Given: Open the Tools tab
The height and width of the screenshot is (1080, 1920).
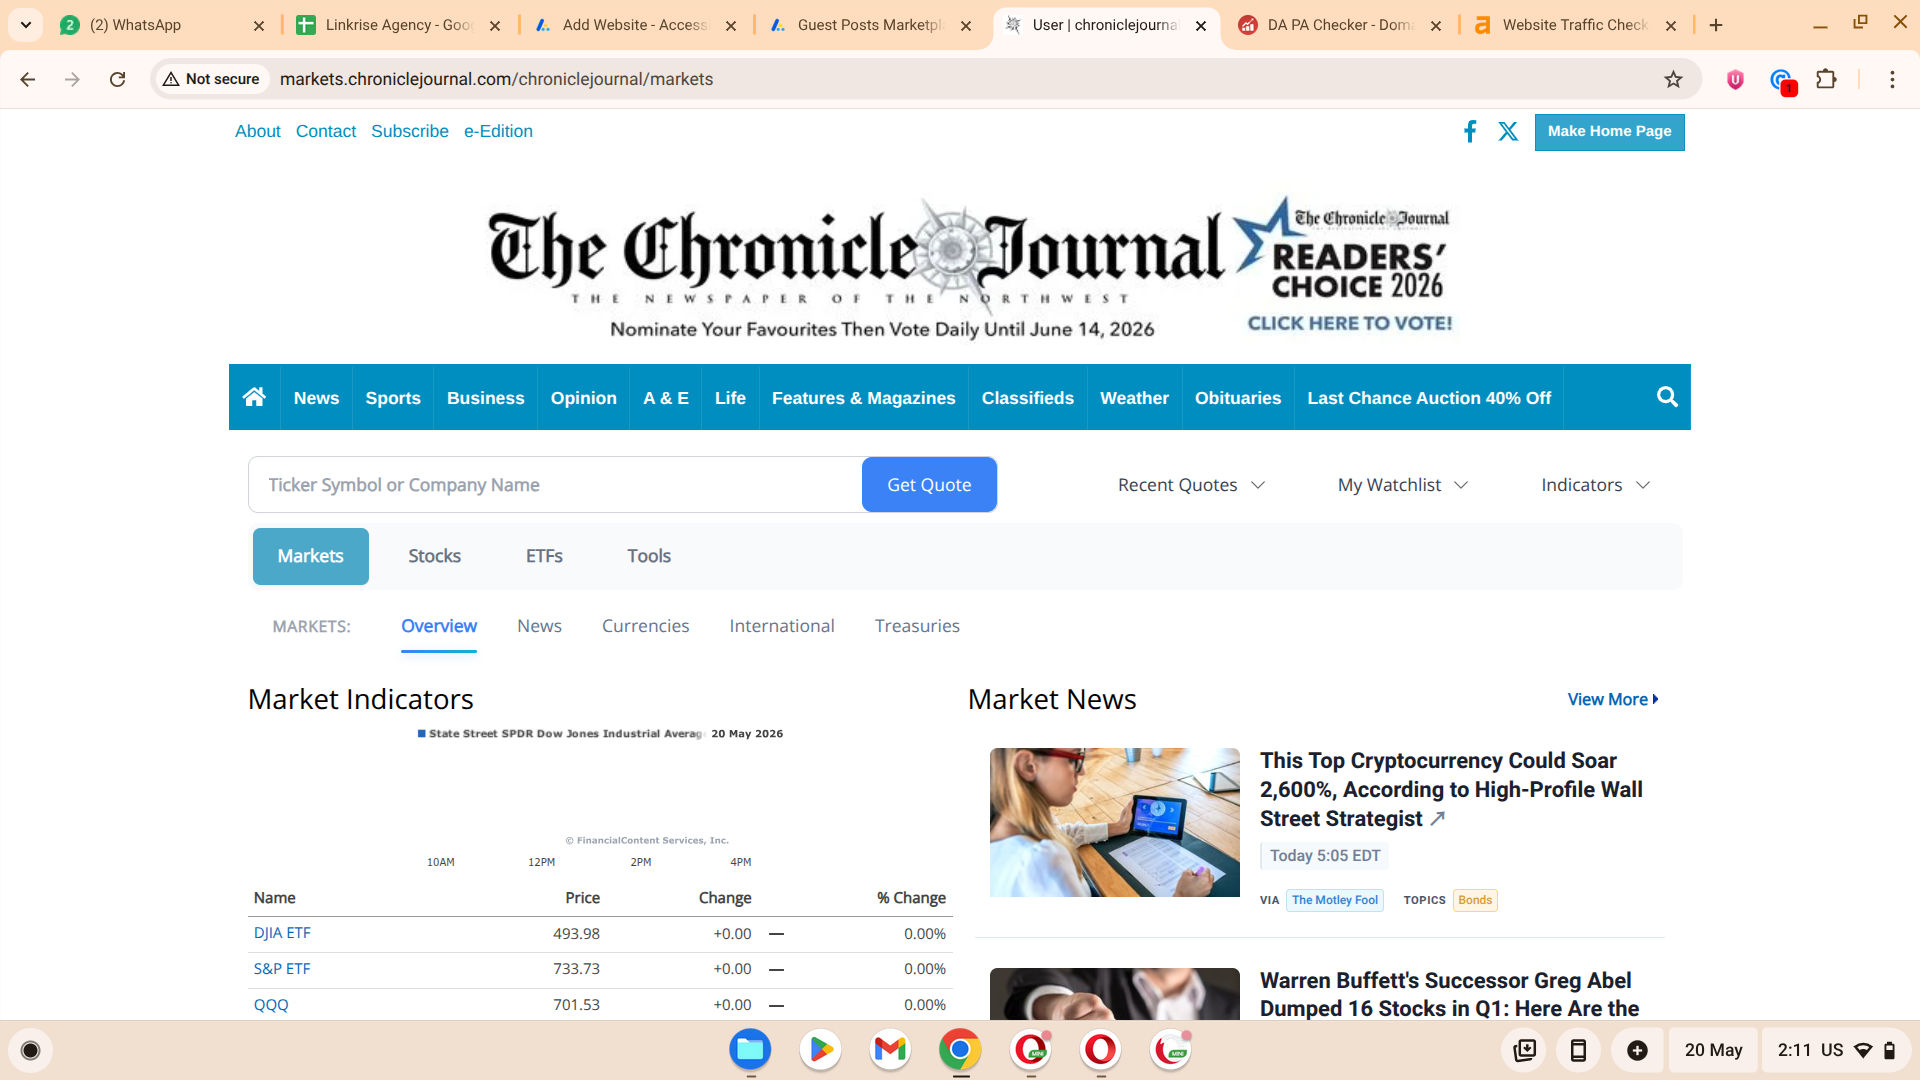Looking at the screenshot, I should pos(649,556).
